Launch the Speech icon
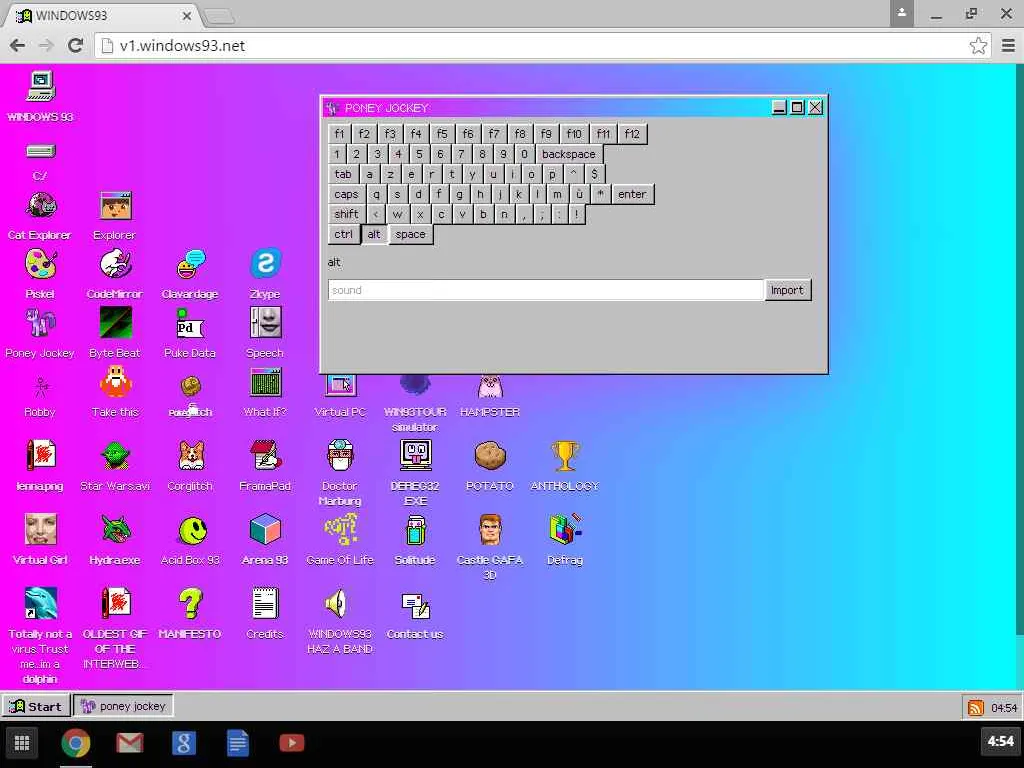Screen dimensions: 1024x768 click(265, 323)
